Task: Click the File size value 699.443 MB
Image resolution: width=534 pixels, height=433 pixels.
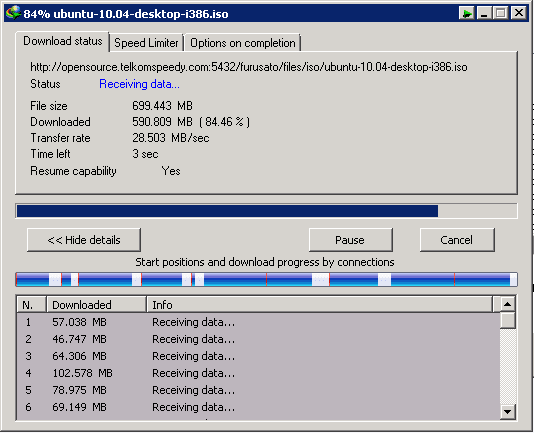Action: point(162,106)
